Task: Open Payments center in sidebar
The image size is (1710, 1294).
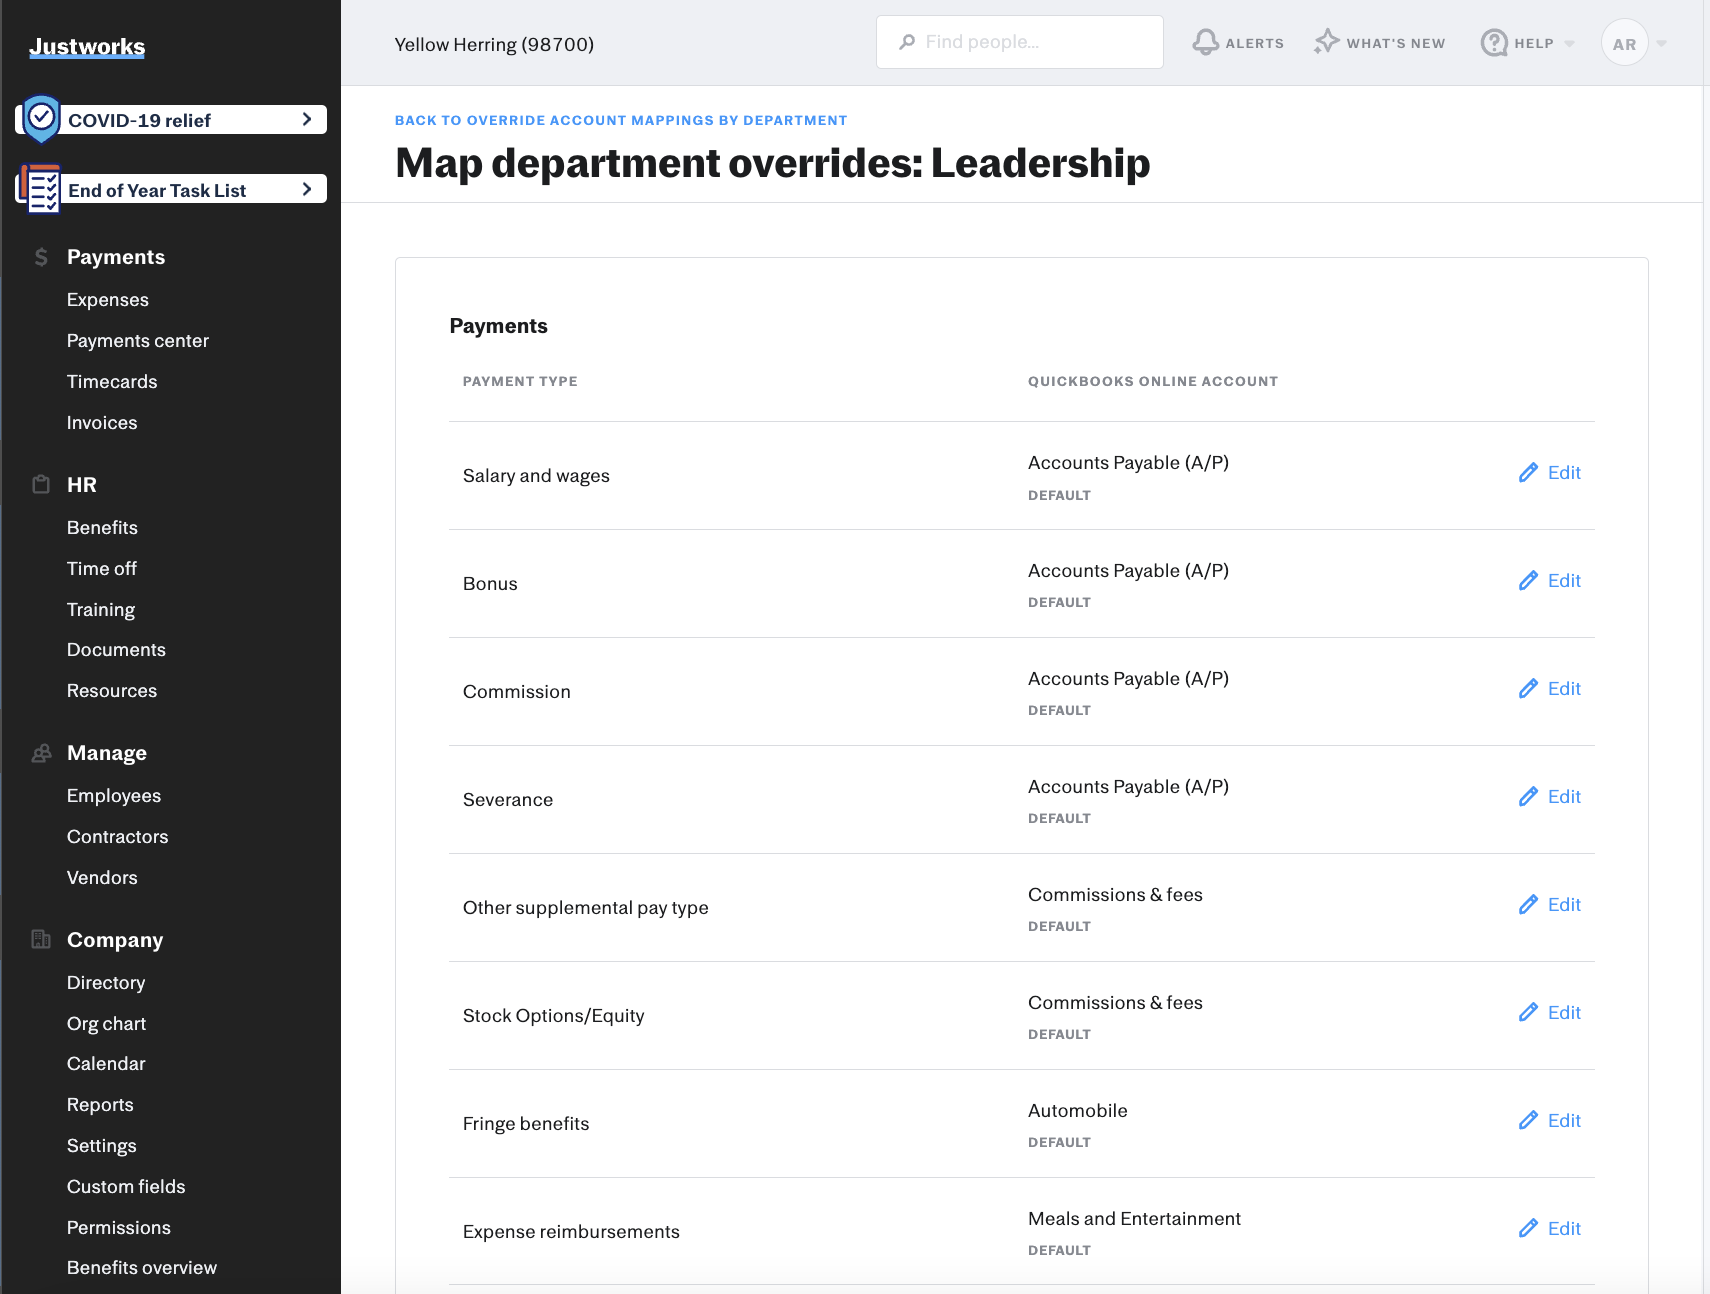Action: (x=138, y=341)
